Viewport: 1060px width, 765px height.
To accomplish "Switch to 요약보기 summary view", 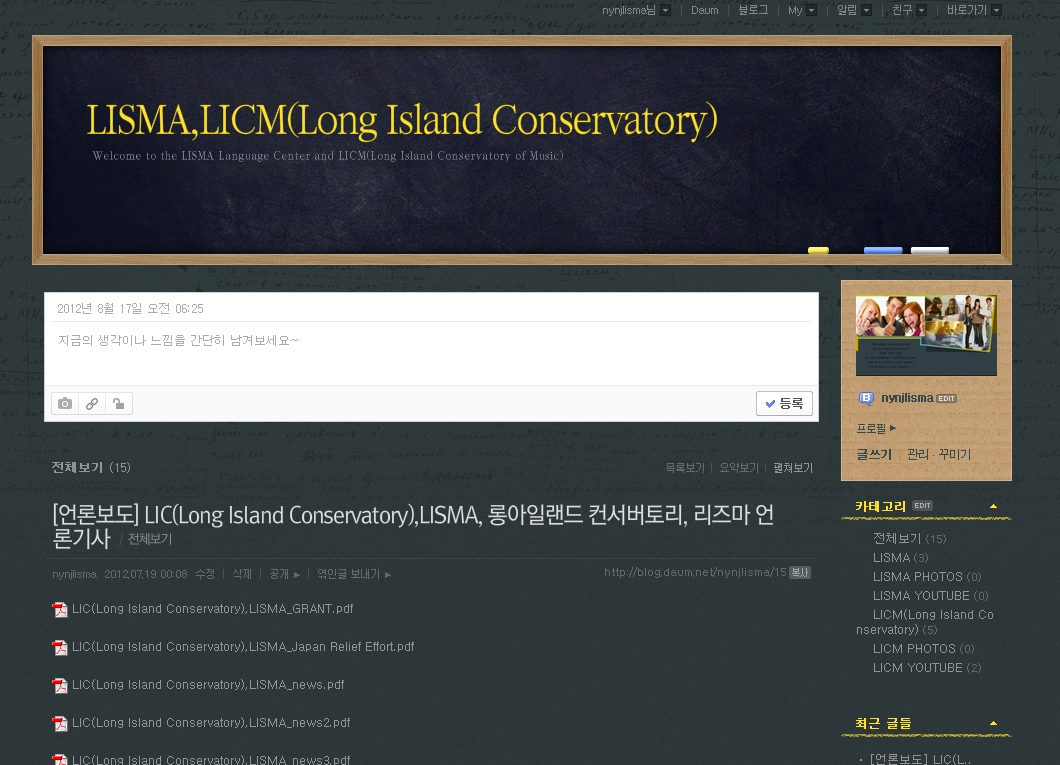I will pyautogui.click(x=739, y=468).
